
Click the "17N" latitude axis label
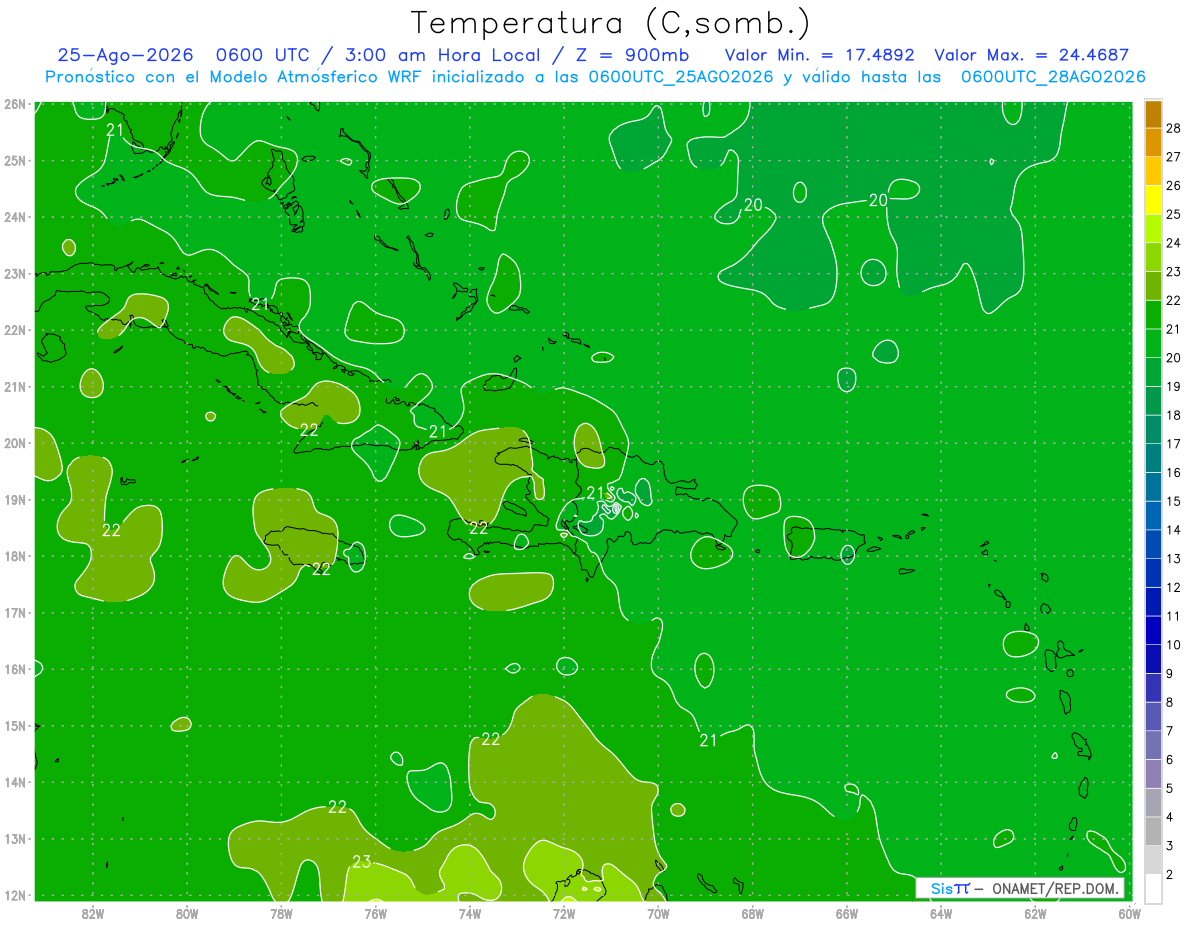(x=14, y=613)
